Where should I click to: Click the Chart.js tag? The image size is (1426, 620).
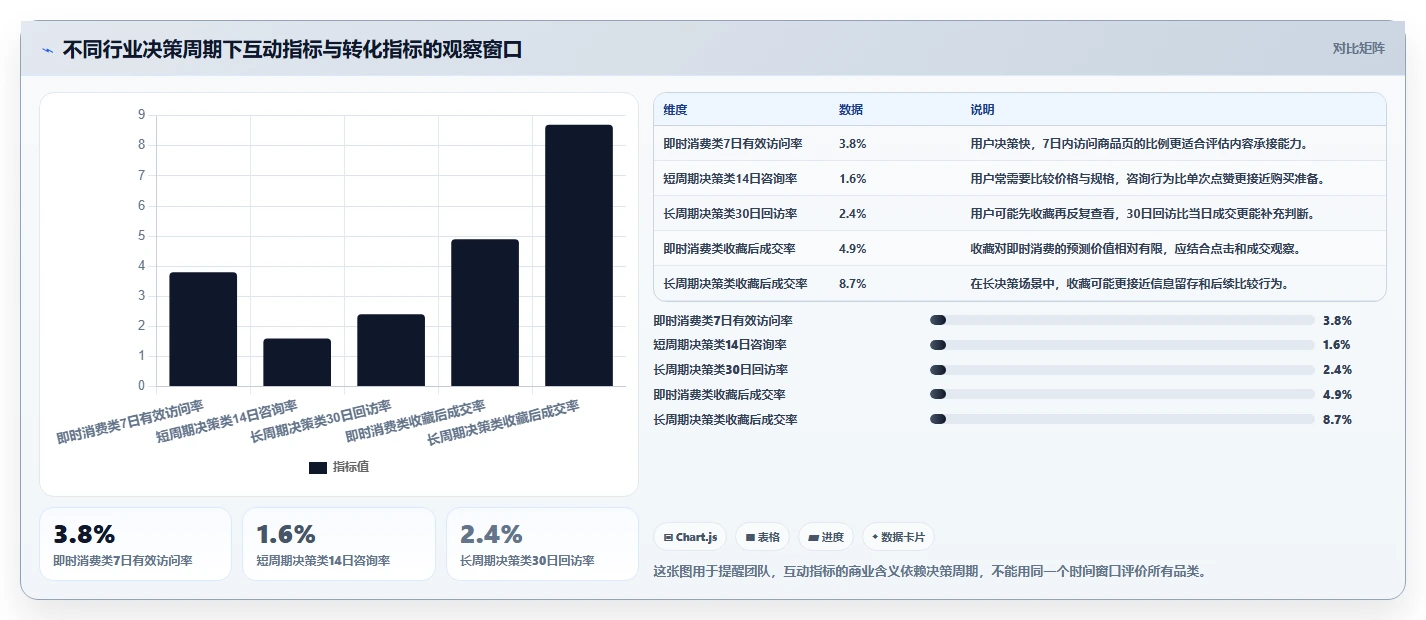[690, 537]
